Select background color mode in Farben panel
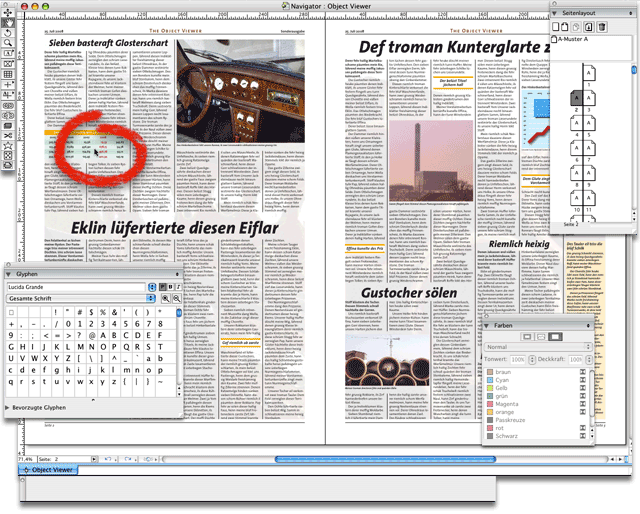 click(555, 337)
